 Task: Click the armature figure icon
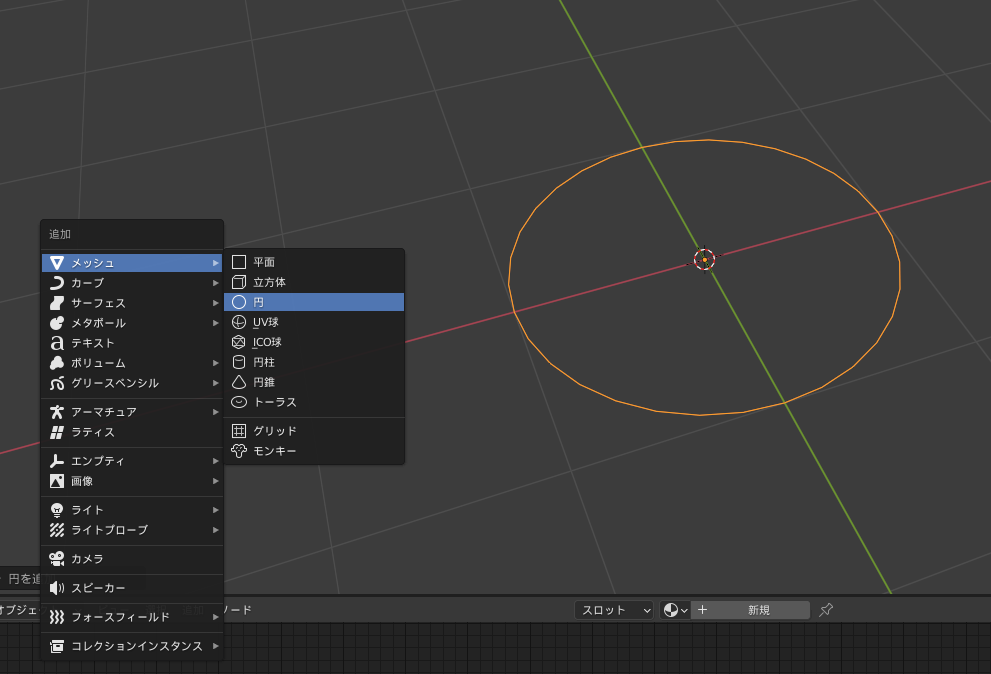(x=57, y=412)
